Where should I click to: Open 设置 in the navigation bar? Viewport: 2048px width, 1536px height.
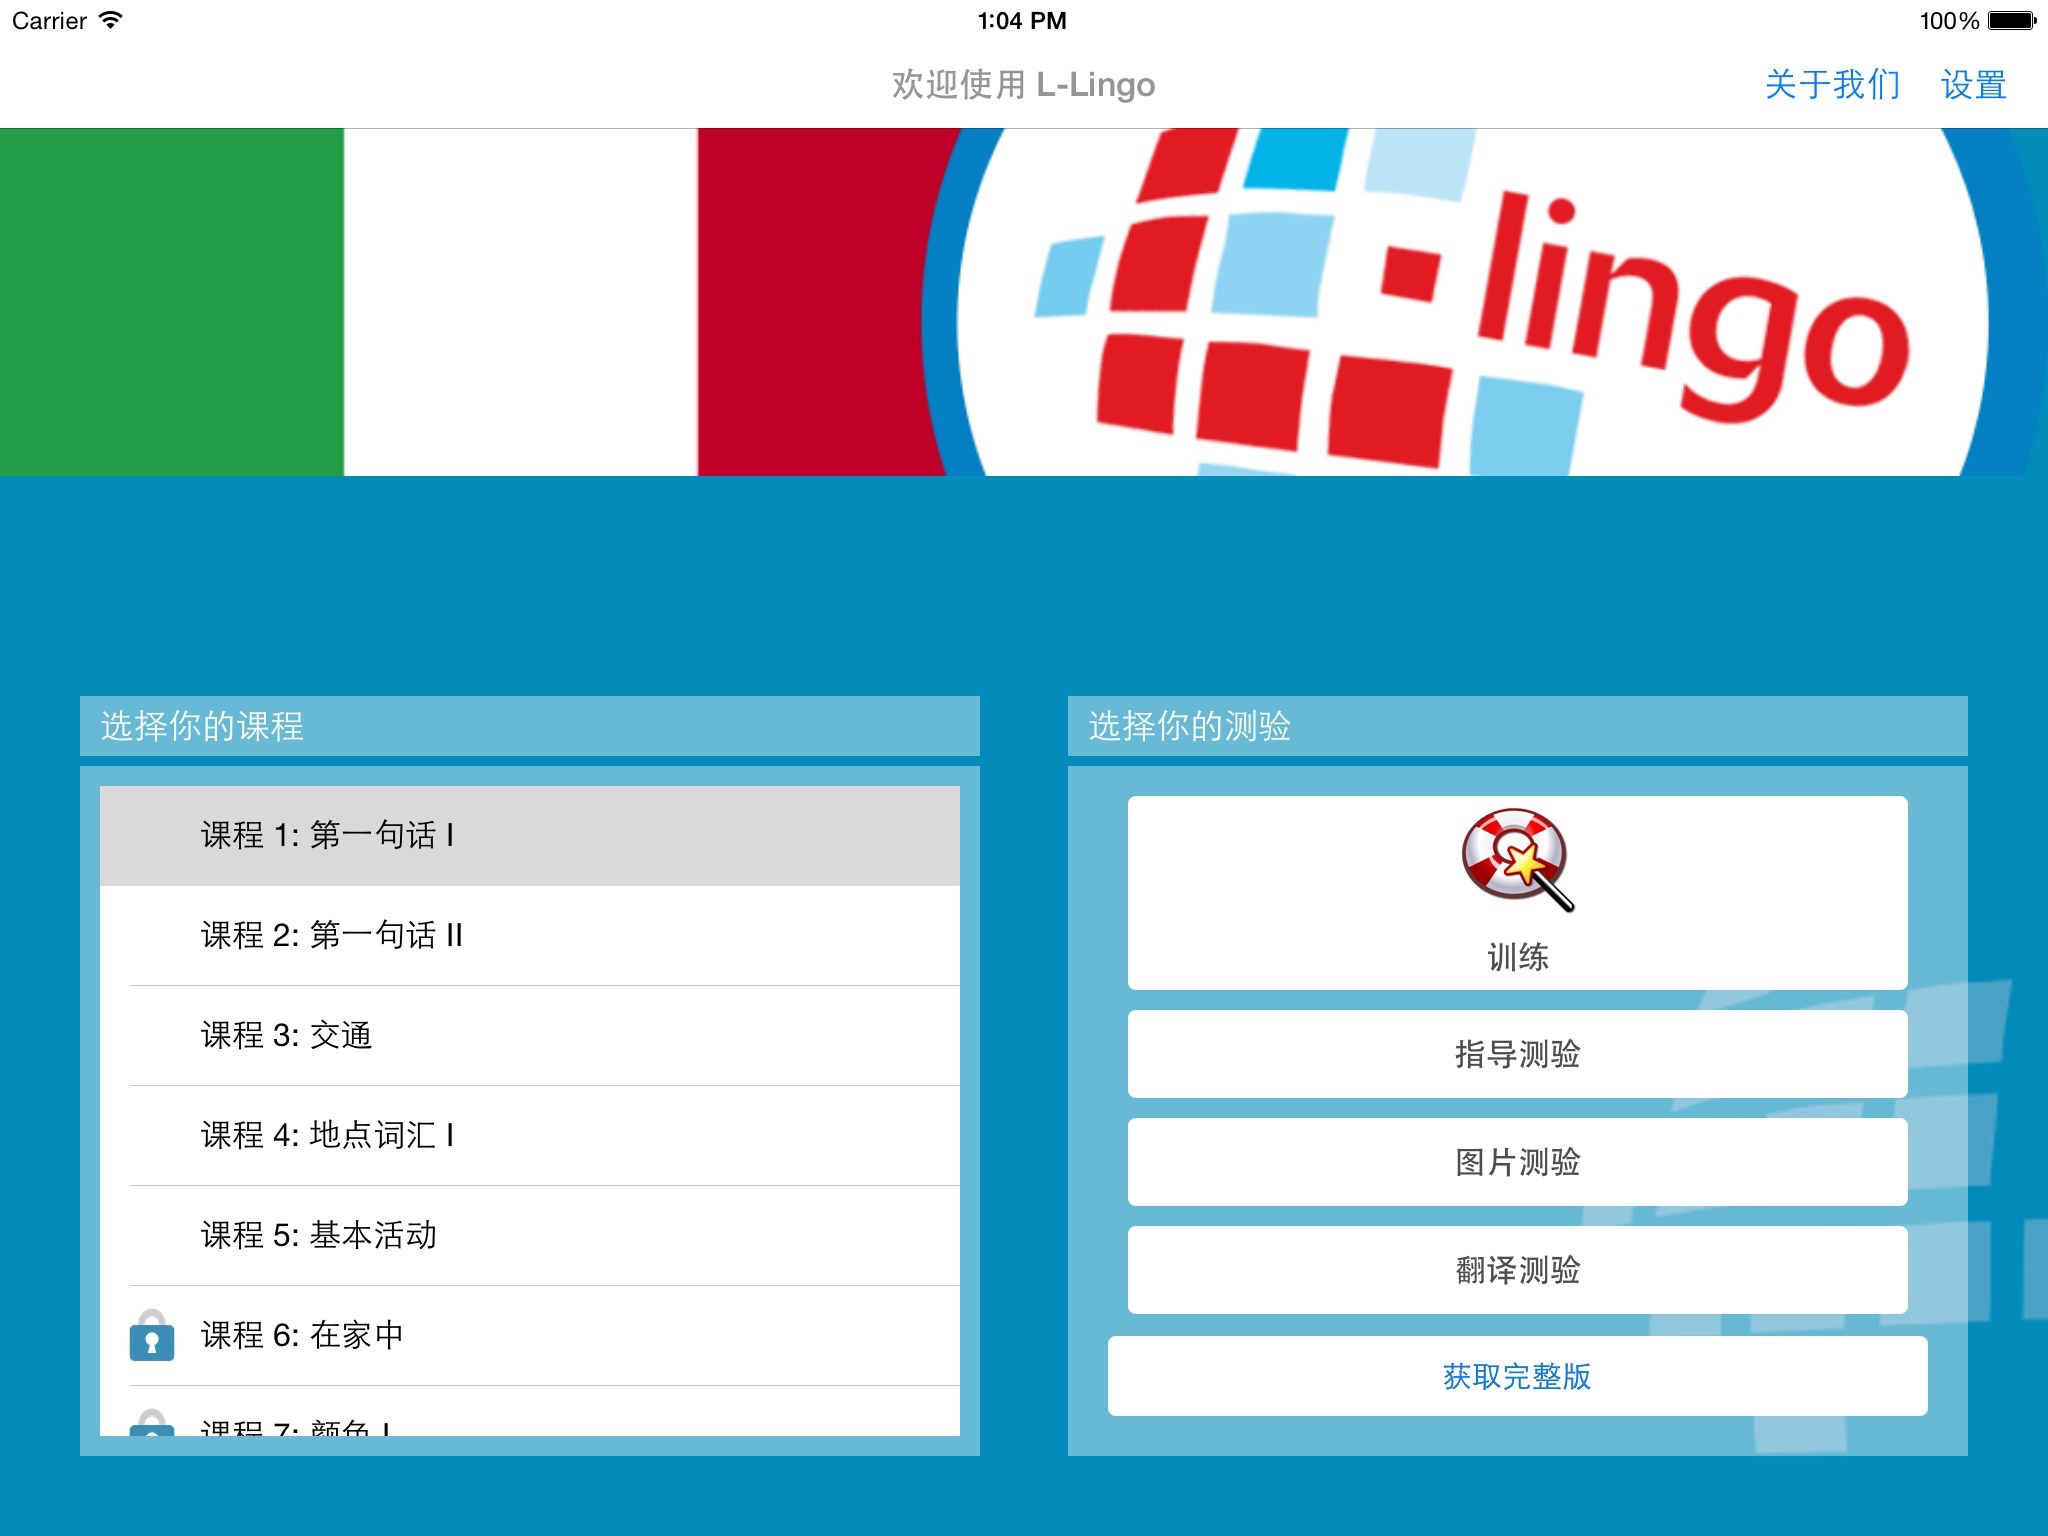tap(1973, 85)
